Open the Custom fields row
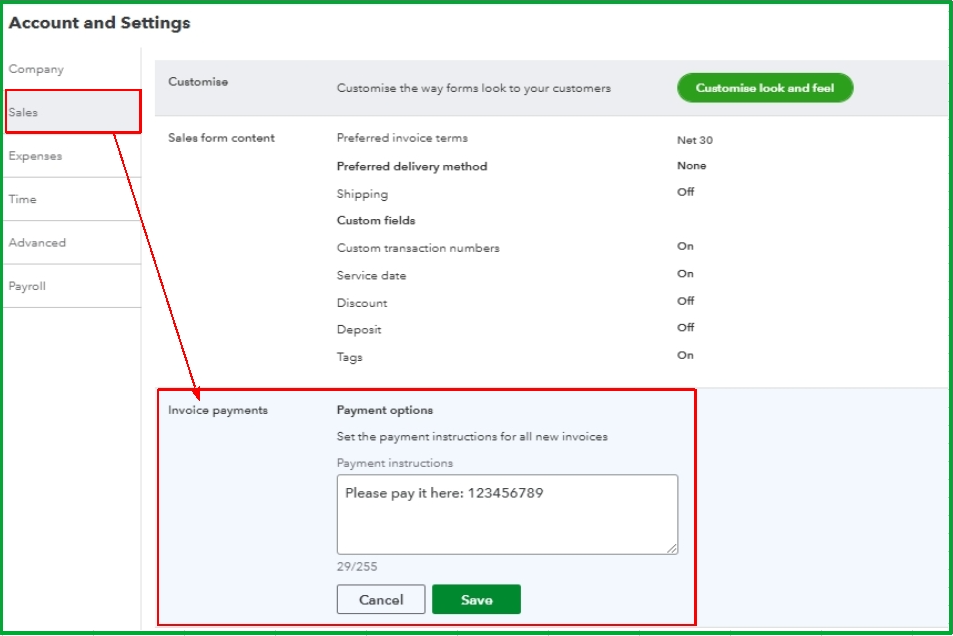 (376, 220)
